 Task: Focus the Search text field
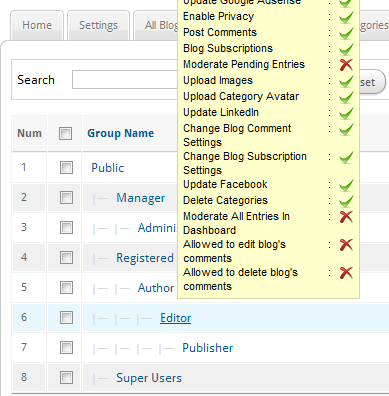point(125,80)
